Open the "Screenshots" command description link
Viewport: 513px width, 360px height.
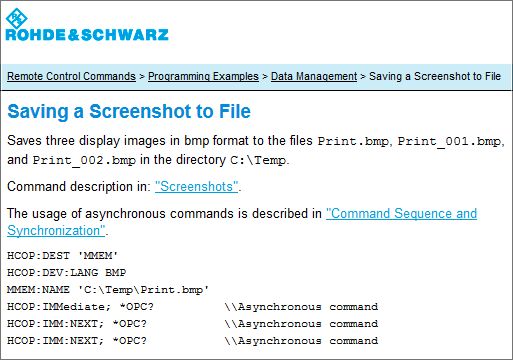pyautogui.click(x=197, y=187)
